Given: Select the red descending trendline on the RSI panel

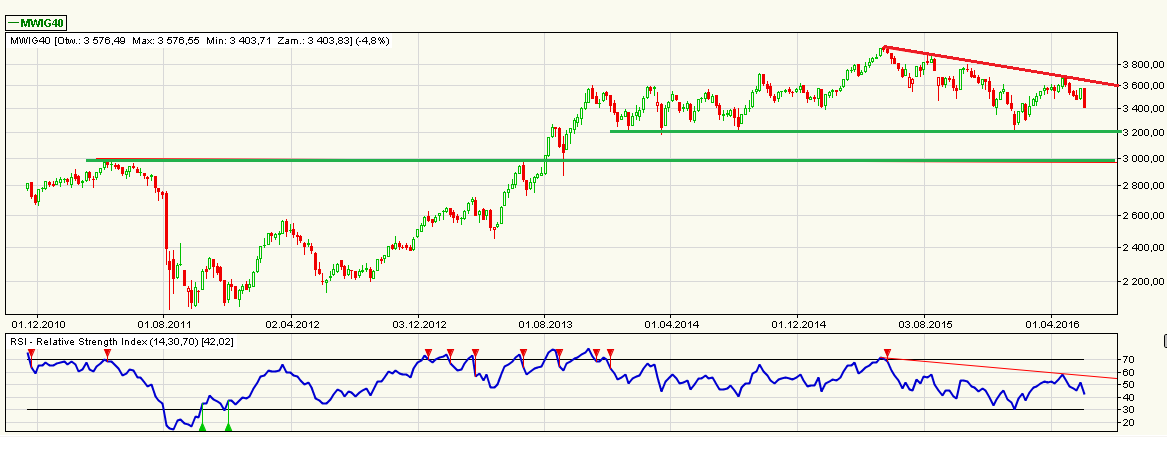Looking at the screenshot, I should coord(1002,368).
